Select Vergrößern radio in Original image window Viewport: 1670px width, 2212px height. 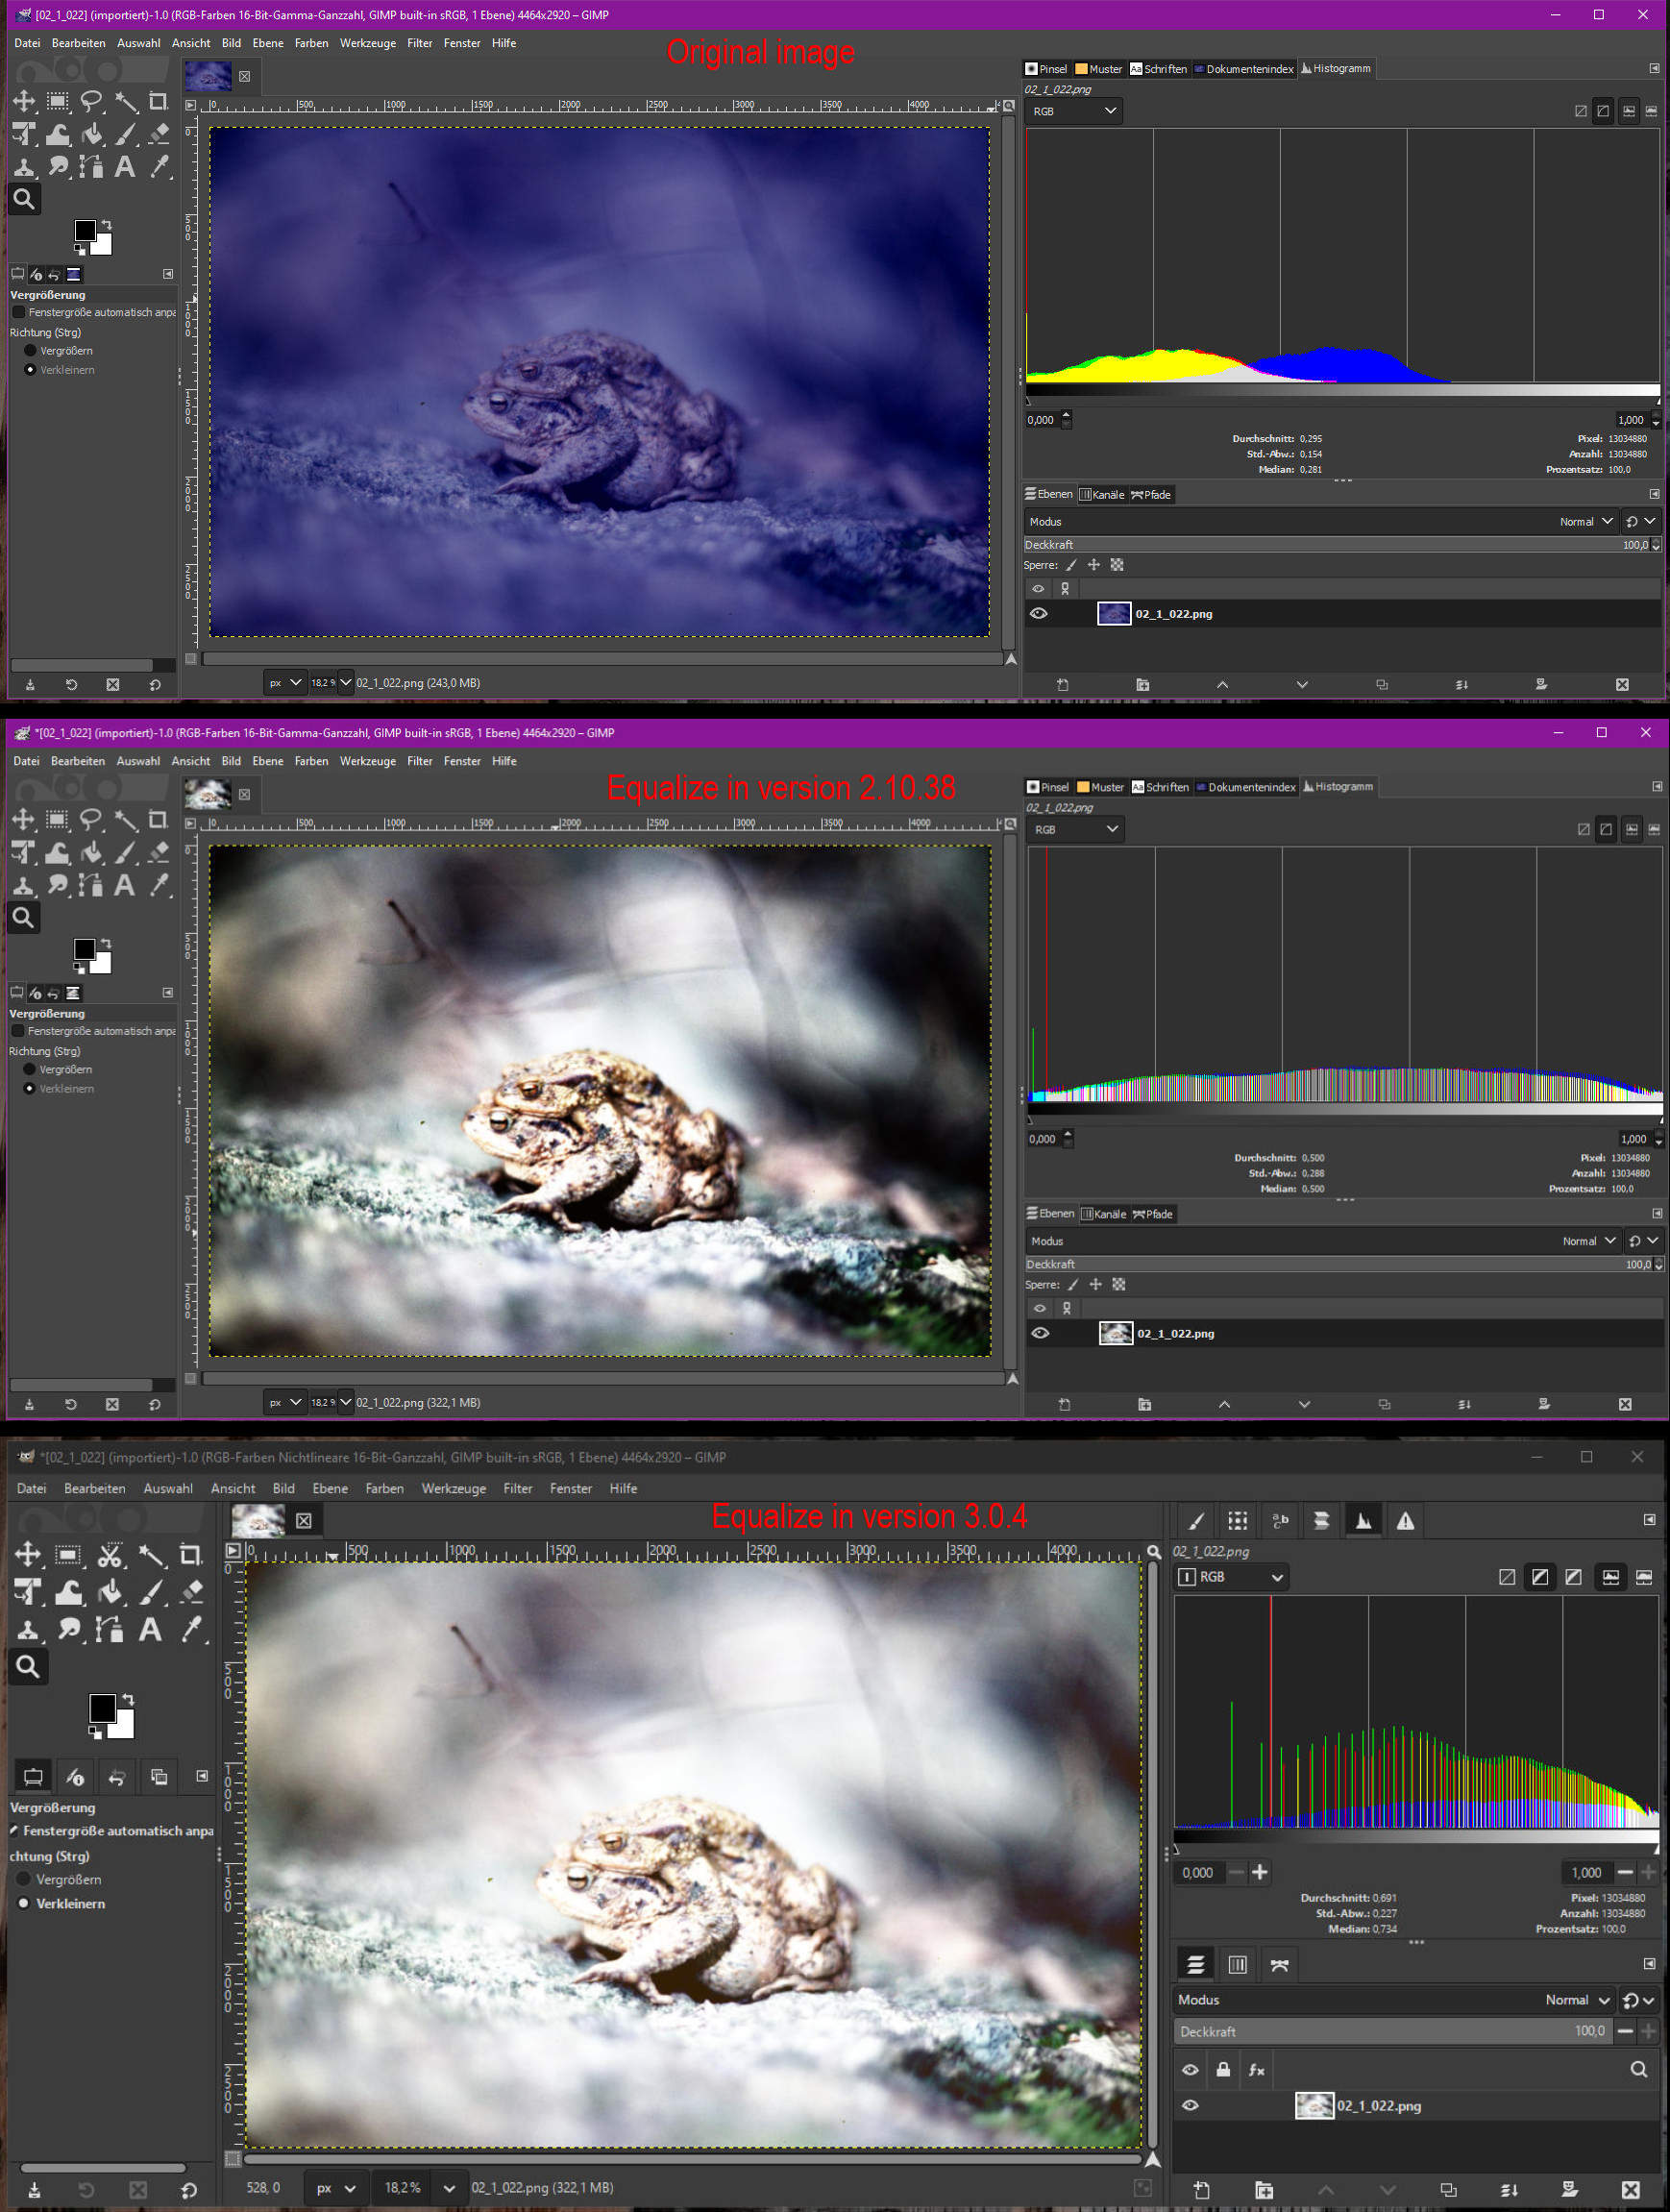point(30,351)
